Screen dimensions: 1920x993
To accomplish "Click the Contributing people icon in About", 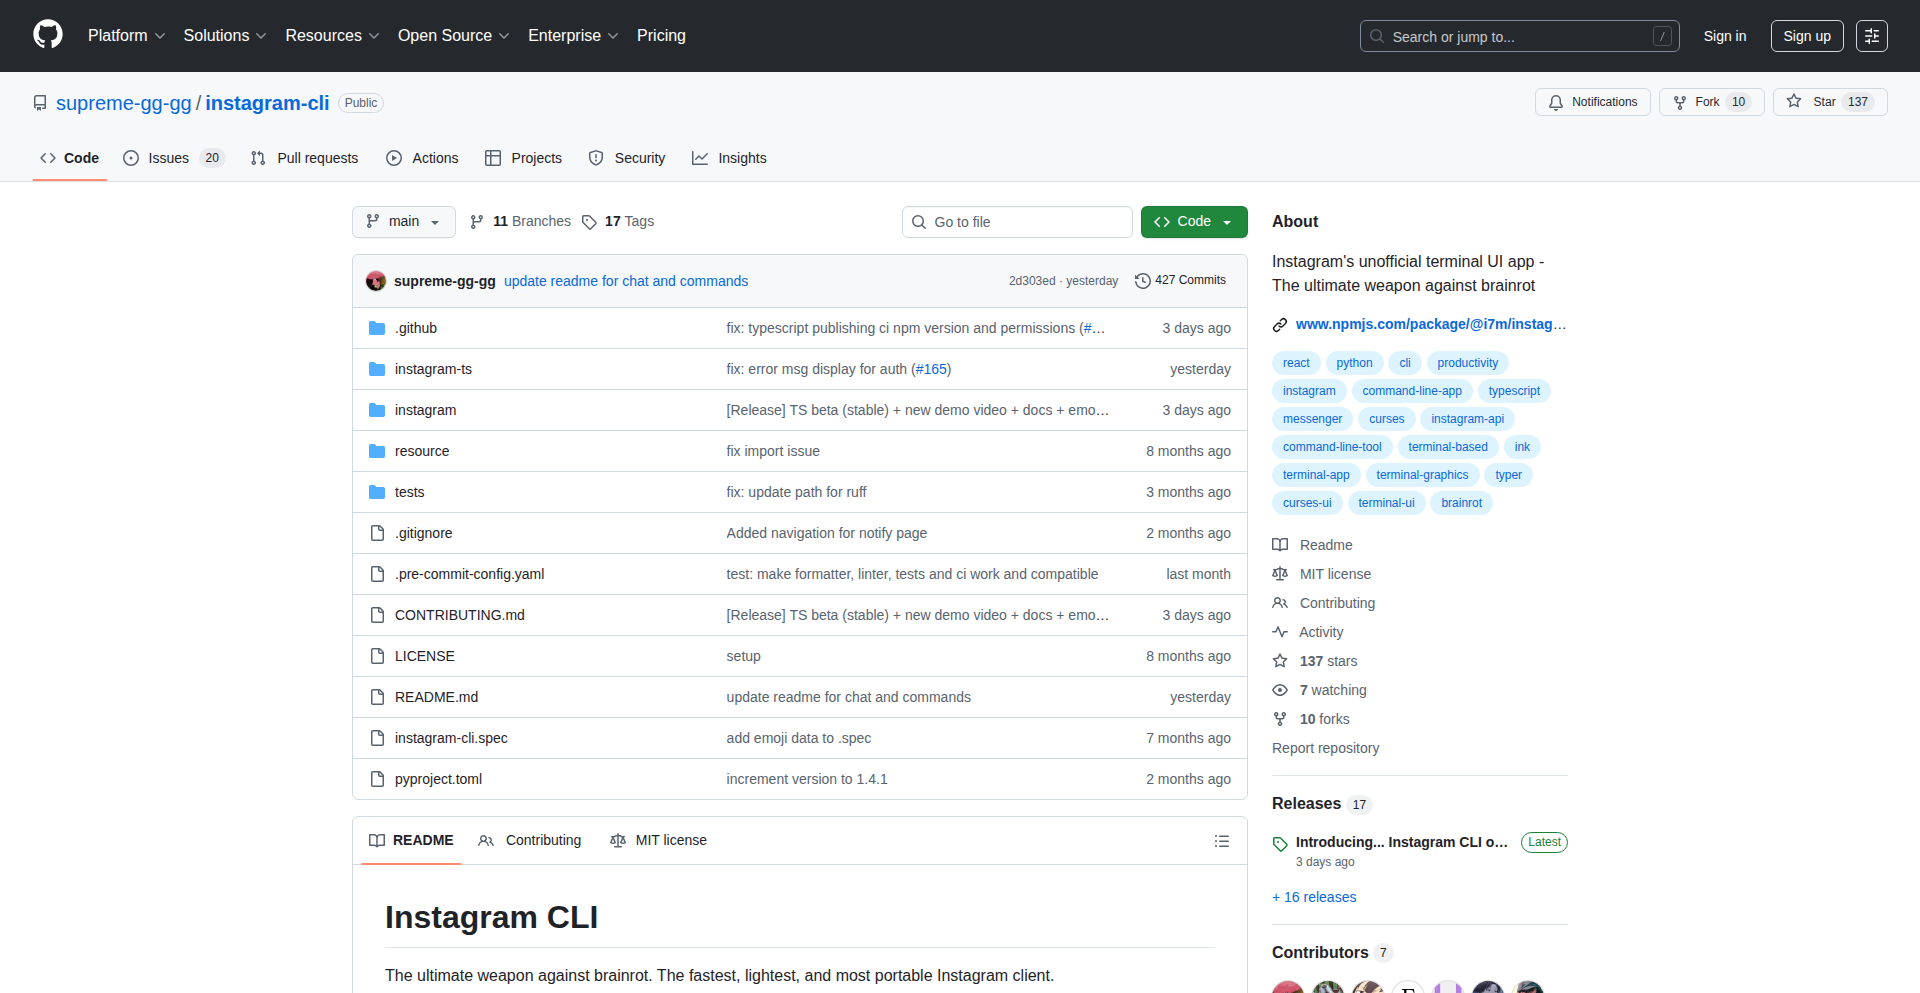I will click(1280, 603).
